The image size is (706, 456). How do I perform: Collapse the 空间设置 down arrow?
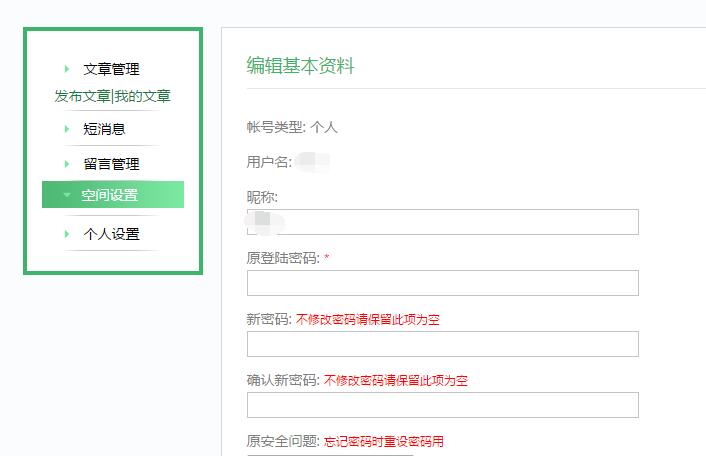(67, 195)
